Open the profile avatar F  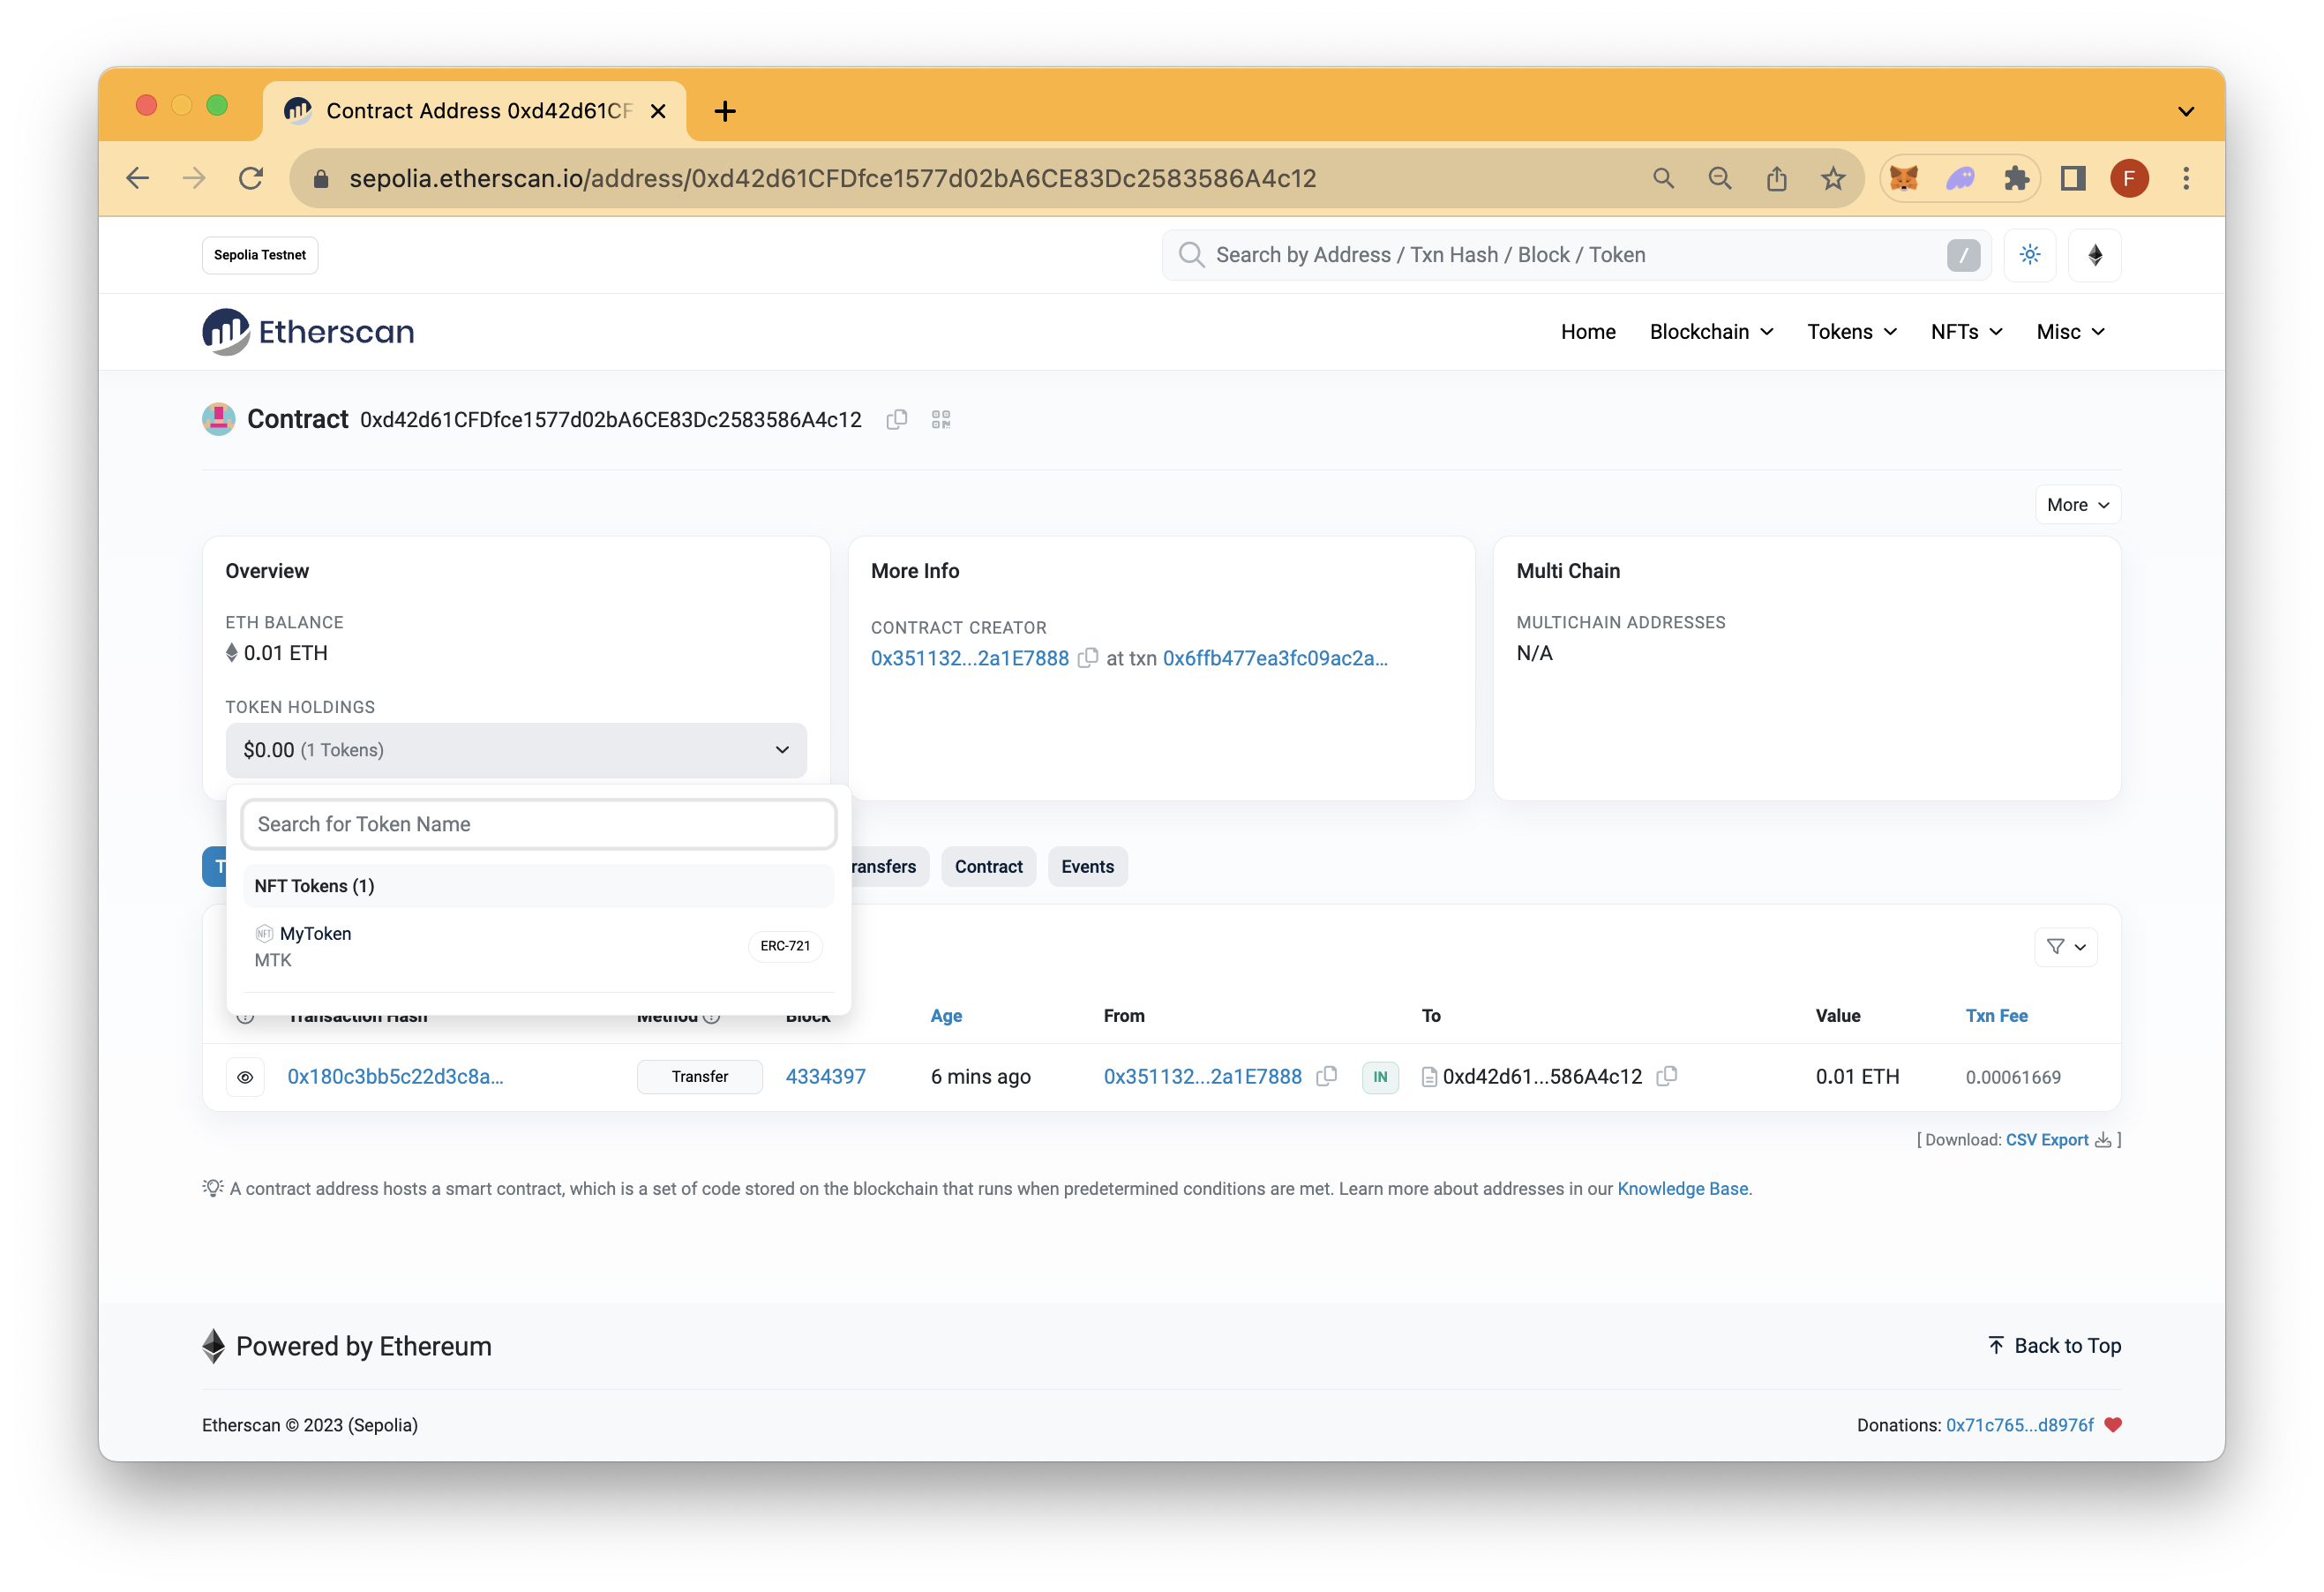2129,179
